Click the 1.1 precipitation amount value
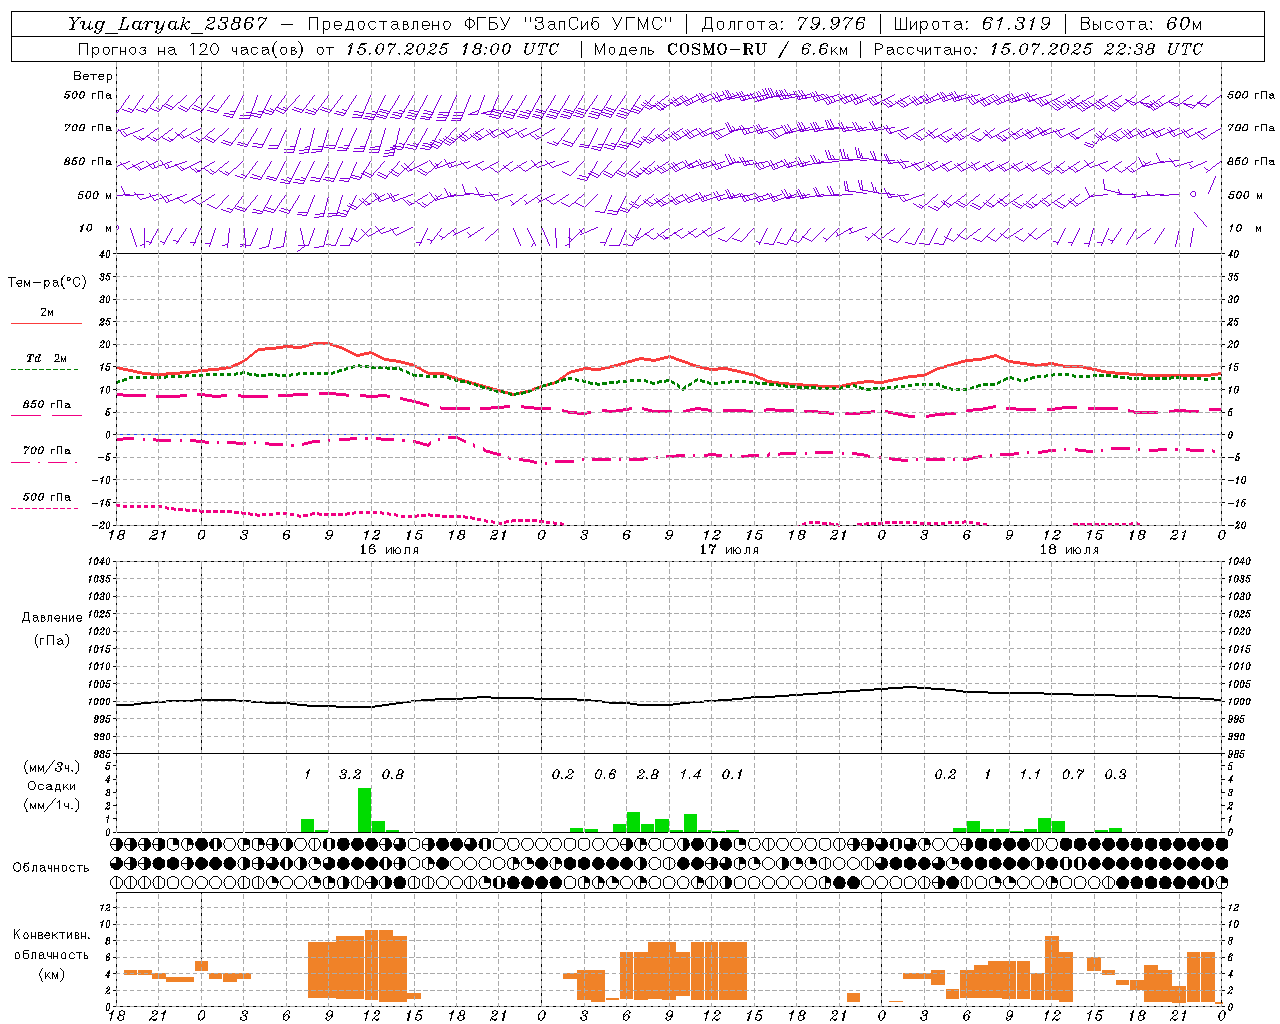Screen dimensions: 1280x1024 (x=1030, y=774)
